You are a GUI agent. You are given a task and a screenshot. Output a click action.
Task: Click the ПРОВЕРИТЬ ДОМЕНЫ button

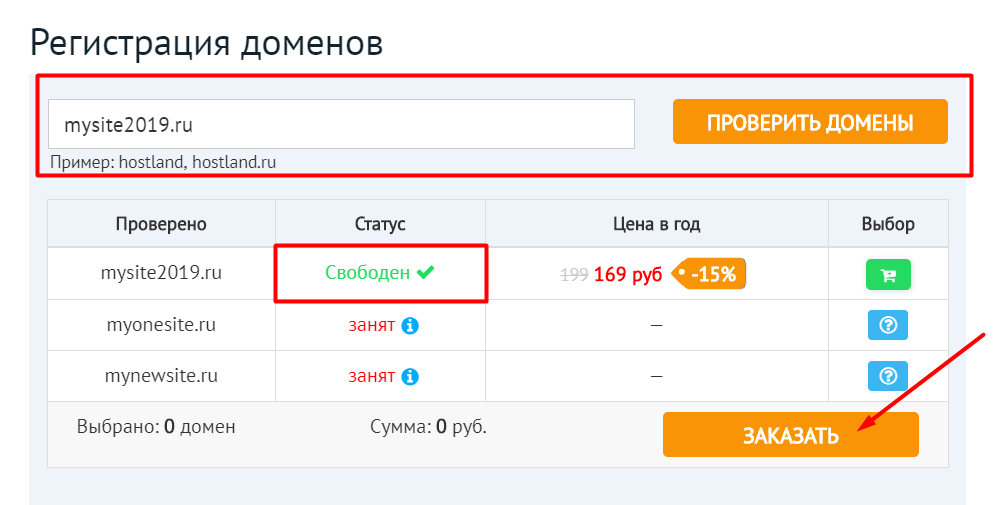[x=810, y=122]
